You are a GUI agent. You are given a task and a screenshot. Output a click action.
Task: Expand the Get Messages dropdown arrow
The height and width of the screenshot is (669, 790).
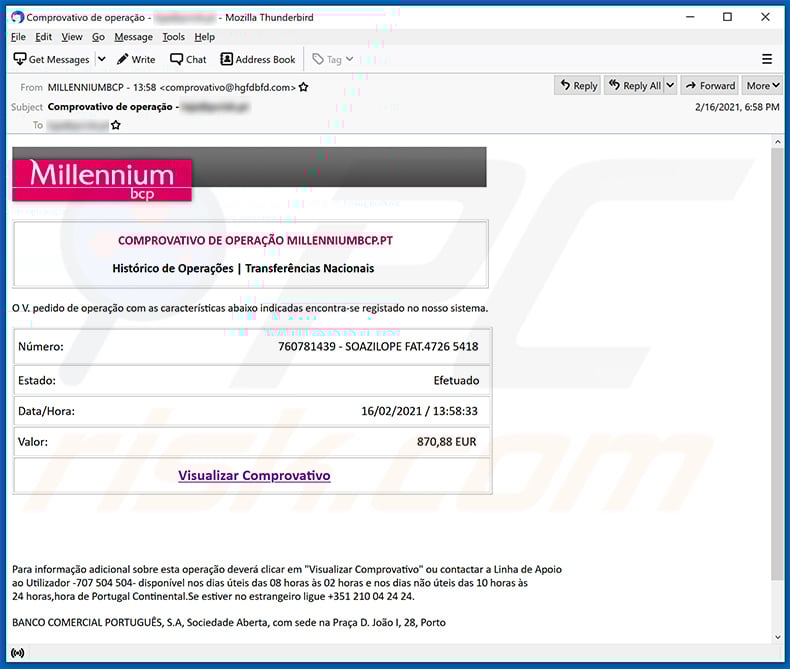coord(101,59)
